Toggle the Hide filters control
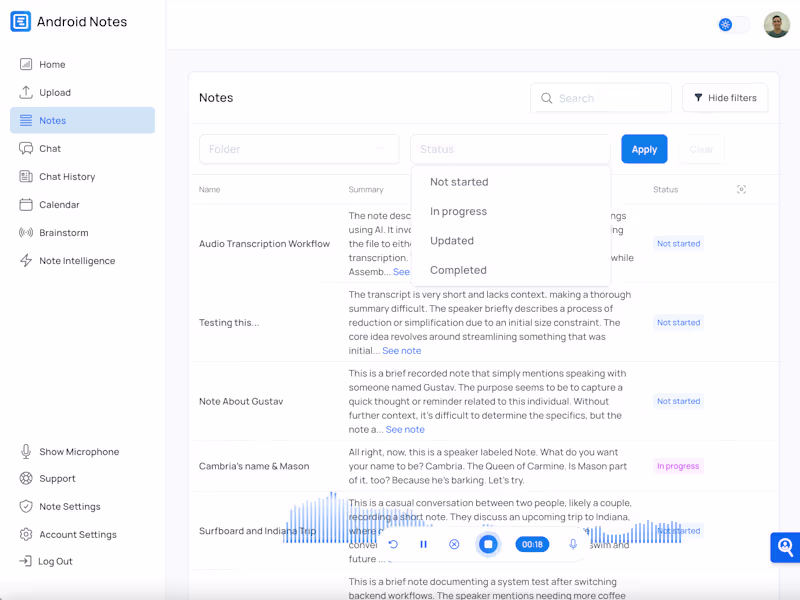 (x=725, y=97)
